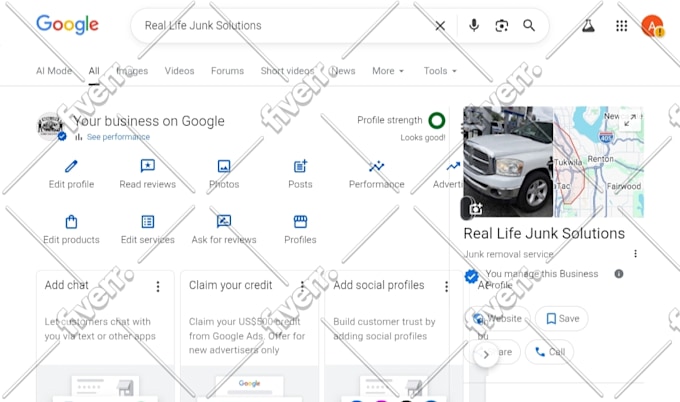The height and width of the screenshot is (402, 680).
Task: Open the Claim your credit card options menu
Action: click(x=302, y=286)
